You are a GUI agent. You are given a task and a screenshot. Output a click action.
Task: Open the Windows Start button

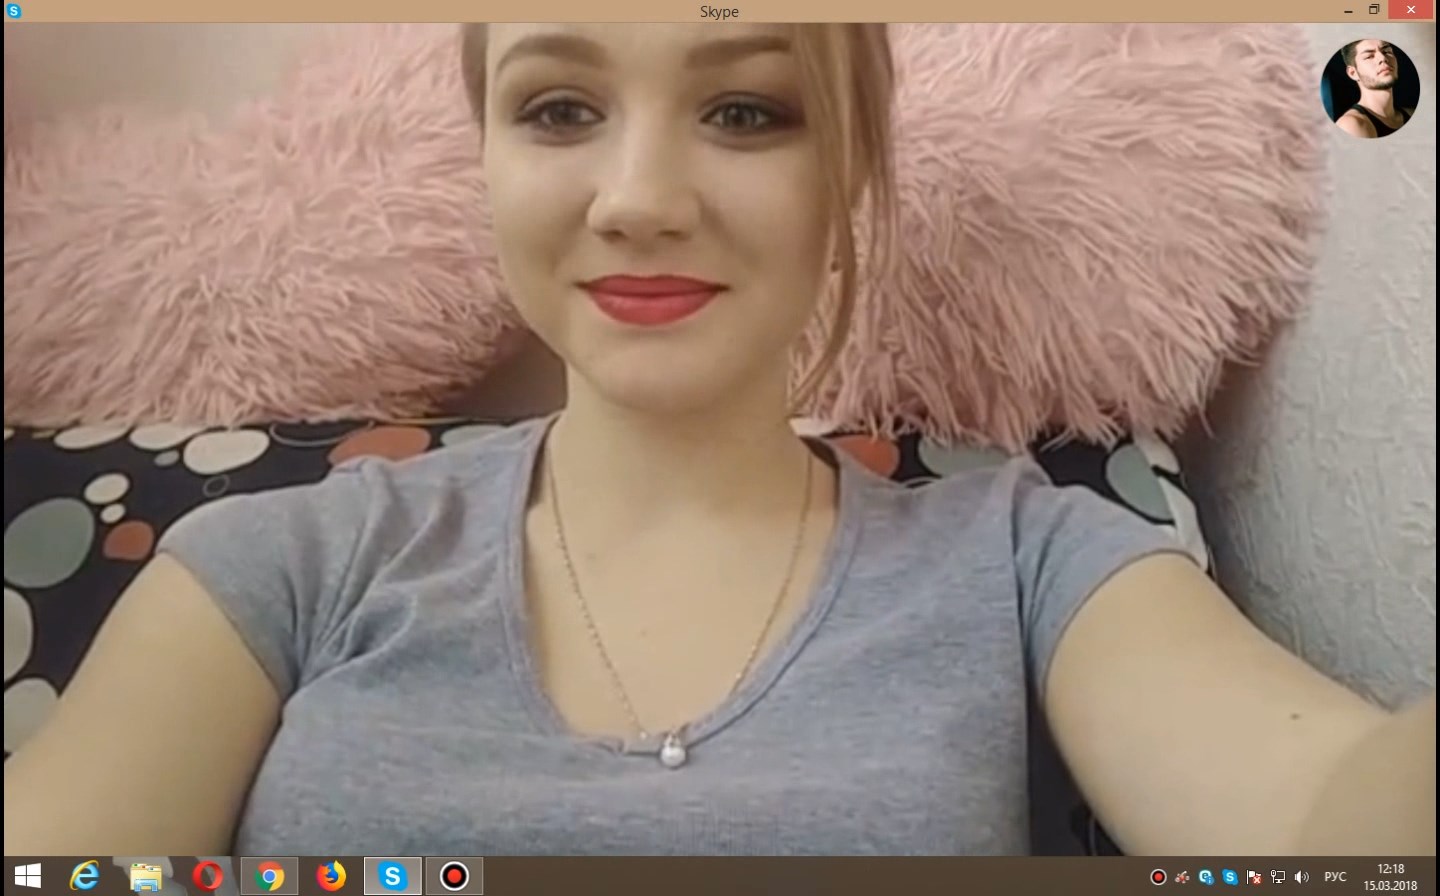click(27, 877)
